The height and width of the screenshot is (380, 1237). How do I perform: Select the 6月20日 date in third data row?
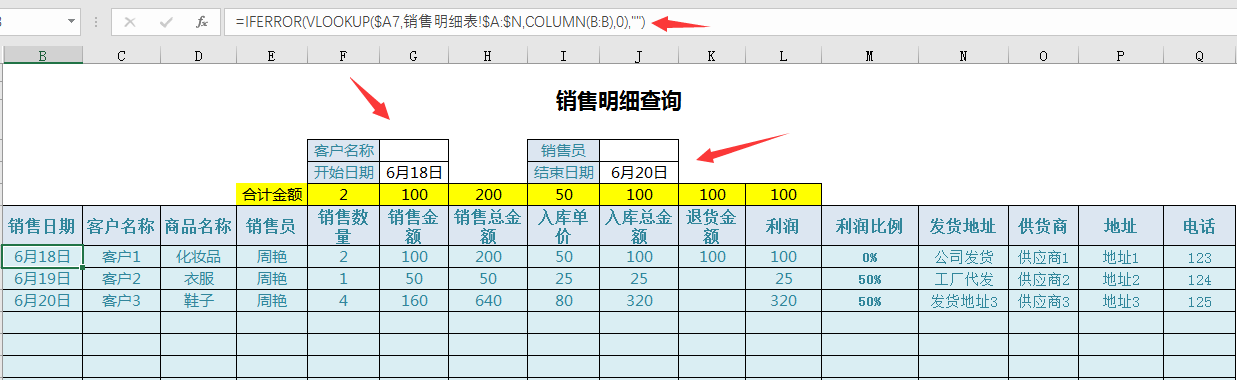pyautogui.click(x=42, y=300)
